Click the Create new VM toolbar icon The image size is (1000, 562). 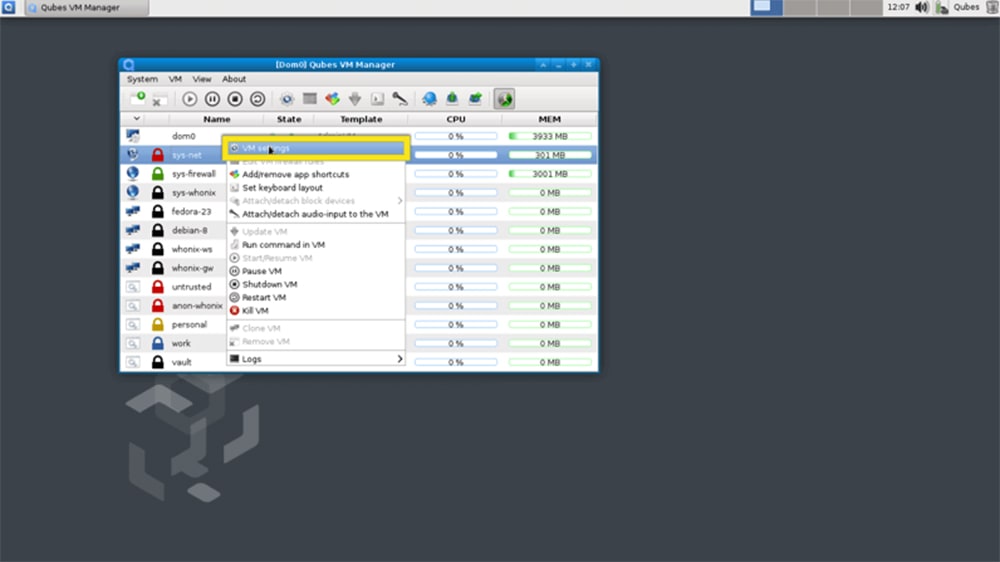coord(137,98)
